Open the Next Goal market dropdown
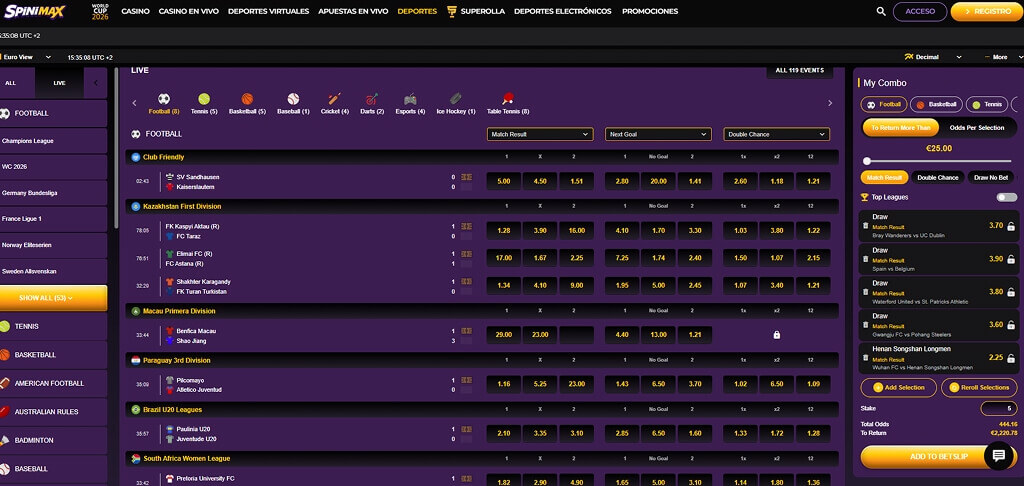This screenshot has height=486, width=1024. (x=658, y=134)
